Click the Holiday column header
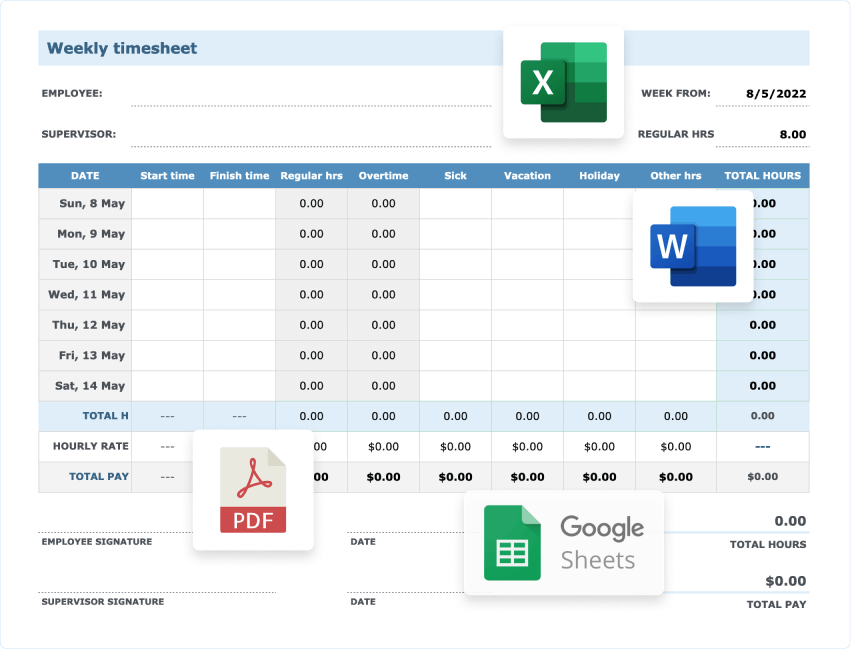Image resolution: width=851 pixels, height=650 pixels. click(x=599, y=175)
